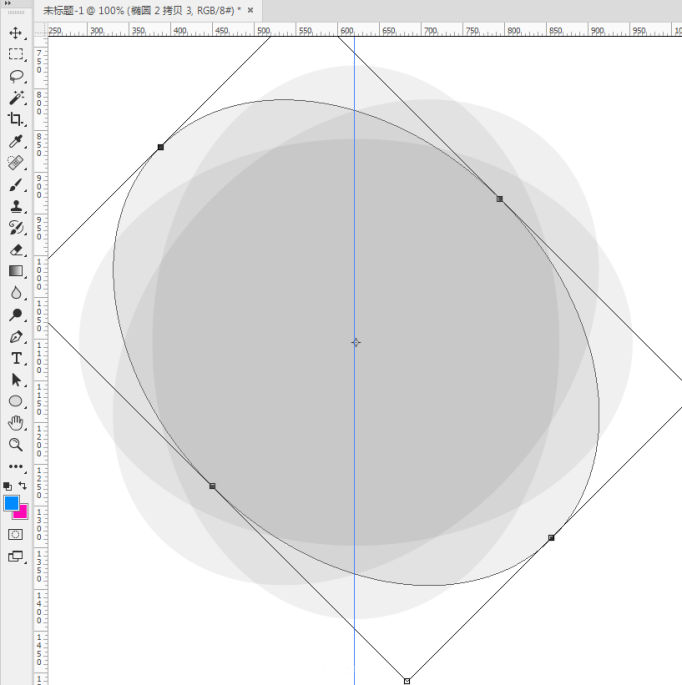Select the Move tool
Viewport: 682px width, 685px height.
(16, 33)
